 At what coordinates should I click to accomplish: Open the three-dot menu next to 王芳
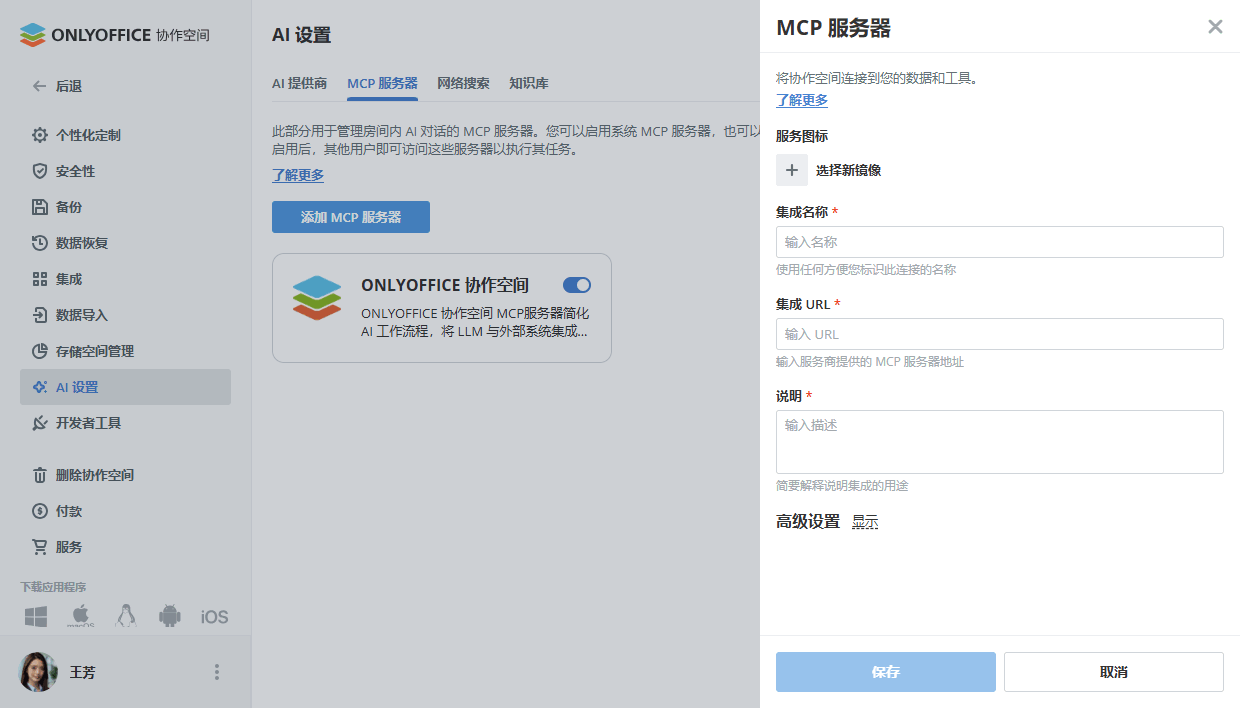click(x=217, y=672)
